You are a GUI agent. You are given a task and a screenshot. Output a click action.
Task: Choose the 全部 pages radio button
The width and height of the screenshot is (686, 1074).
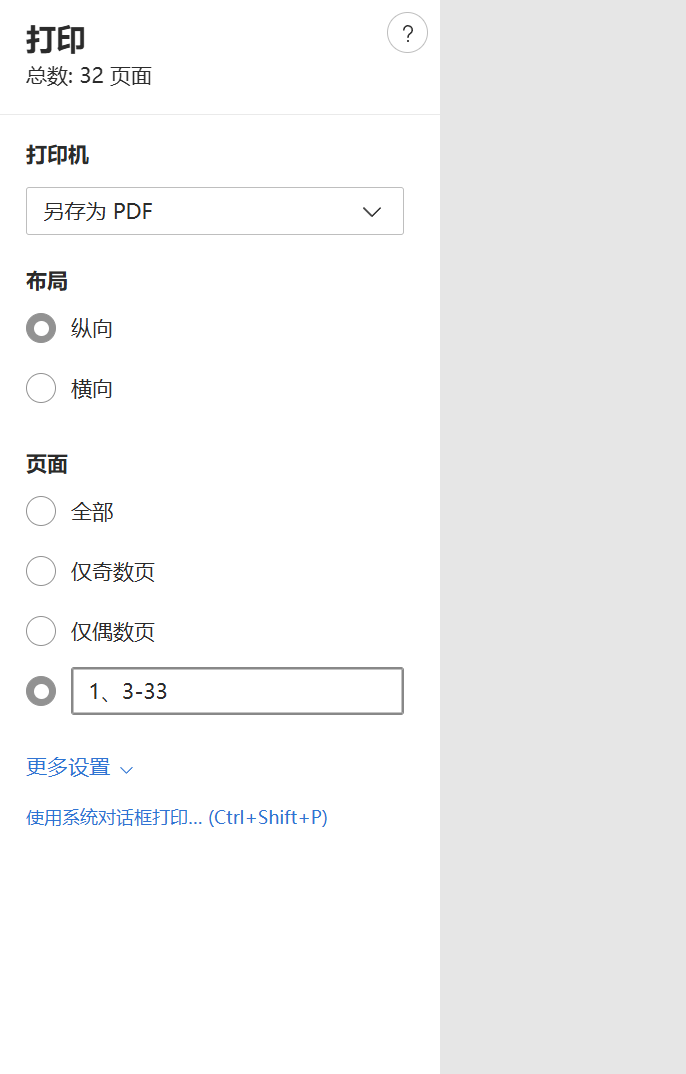tap(41, 511)
